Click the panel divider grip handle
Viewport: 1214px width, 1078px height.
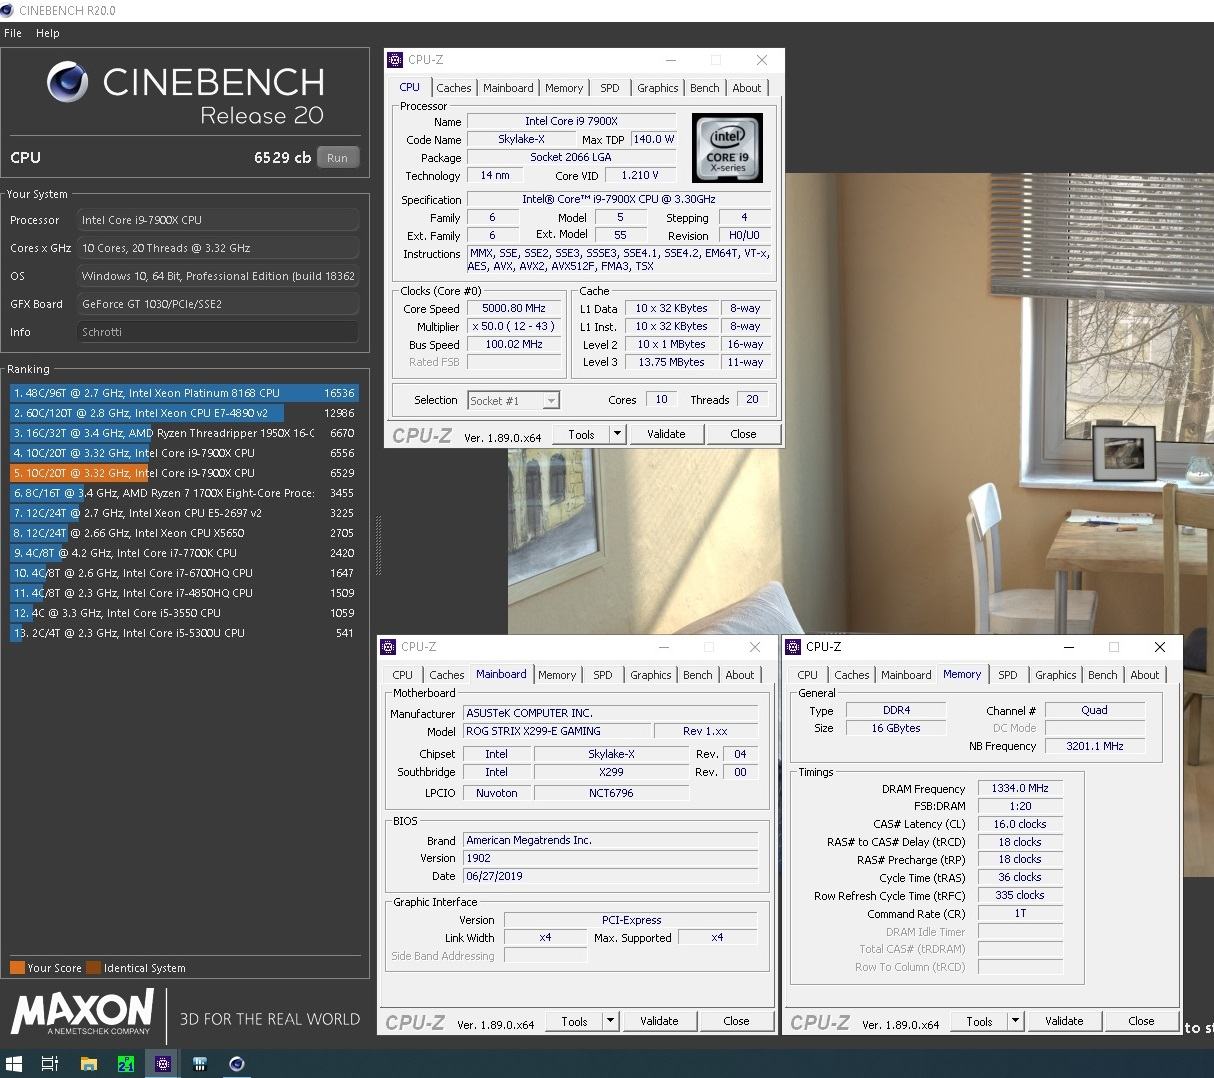pyautogui.click(x=378, y=545)
